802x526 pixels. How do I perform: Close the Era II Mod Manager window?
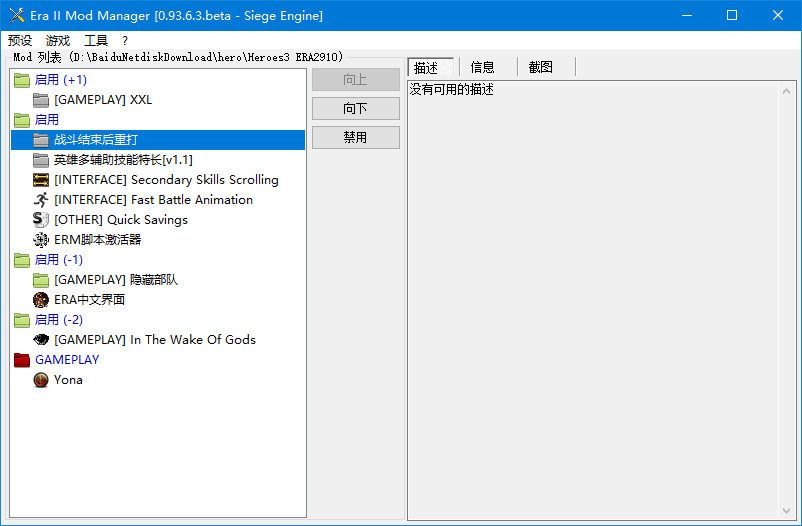click(x=778, y=15)
